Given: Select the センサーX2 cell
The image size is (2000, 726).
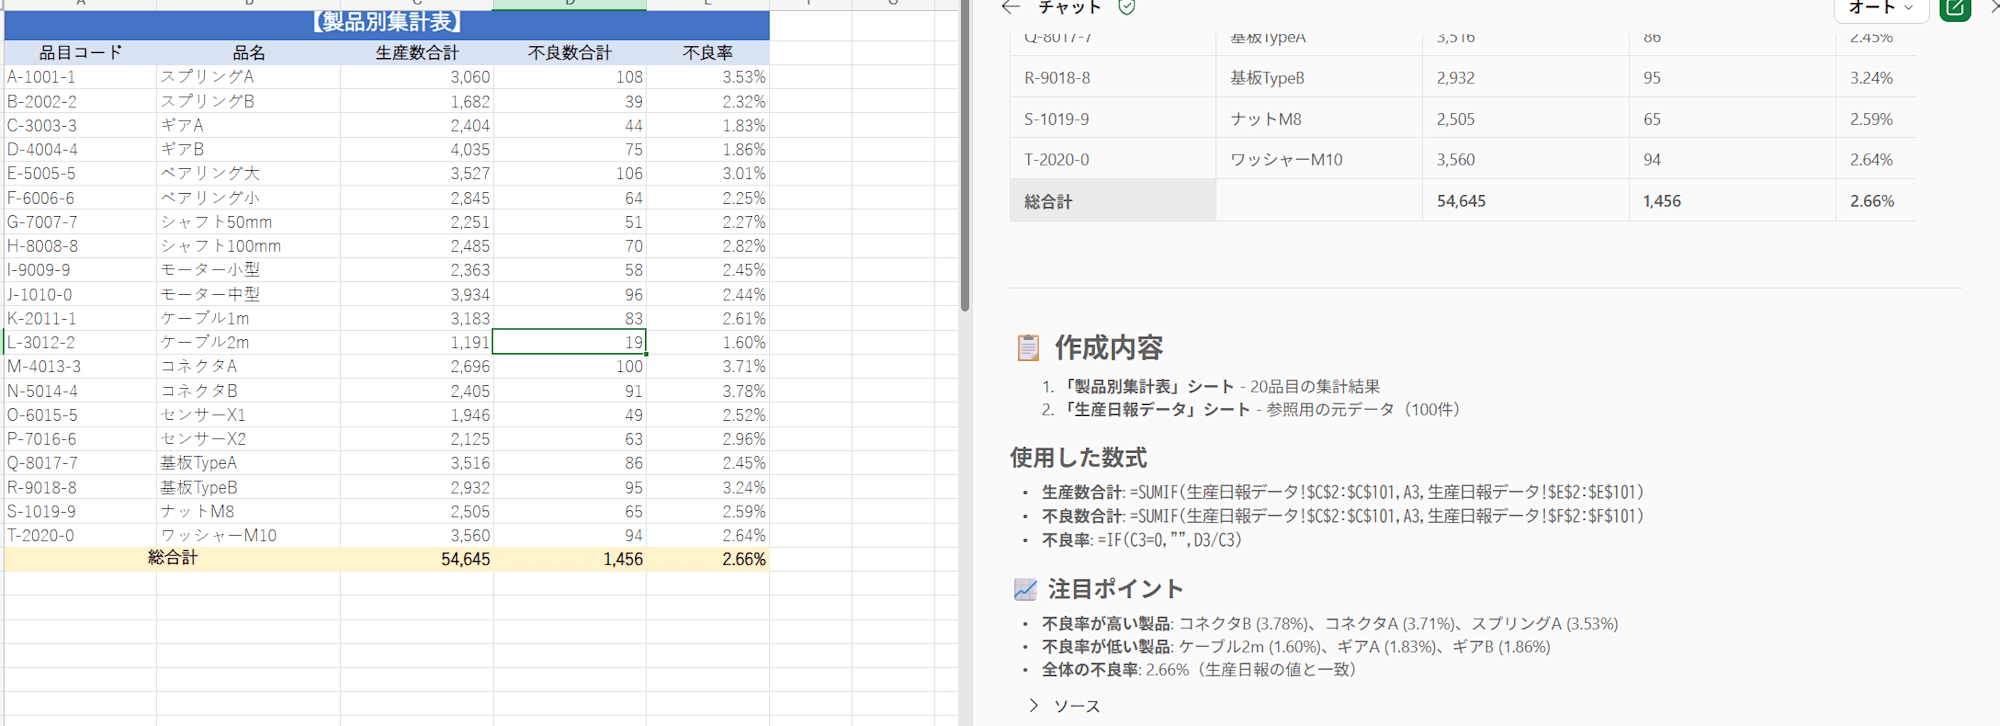Looking at the screenshot, I should (x=248, y=439).
